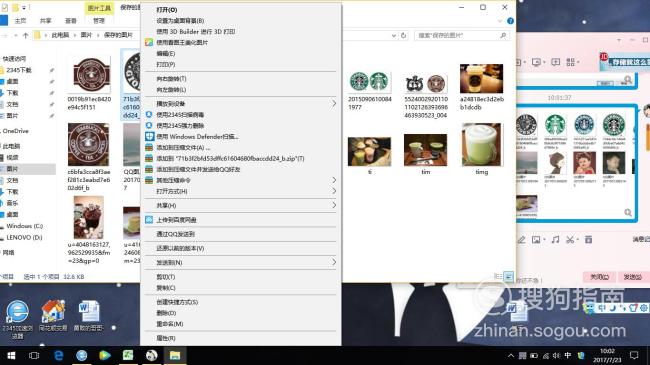Image resolution: width=650 pixels, height=365 pixels.
Task: Select 打印(P) from context menu
Action: tap(165, 64)
